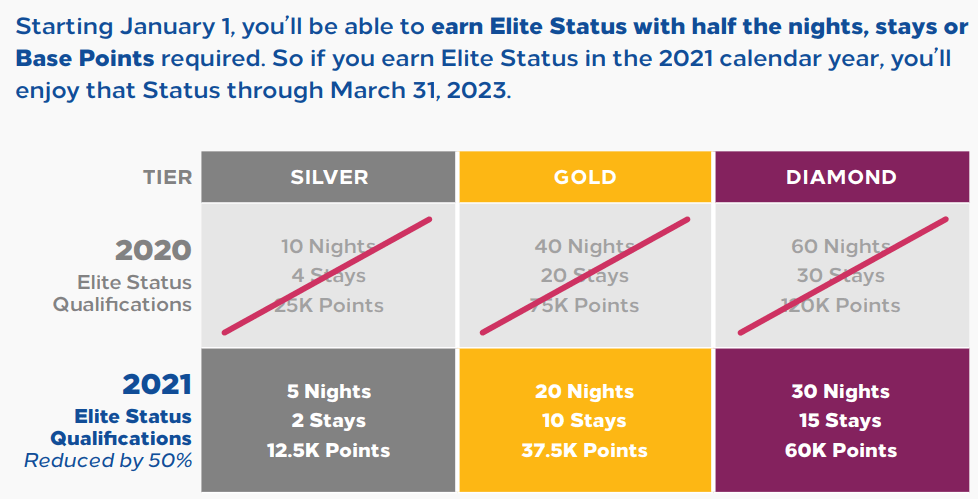Select '30 Nights' in the 2021 Diamond cell
The width and height of the screenshot is (978, 499).
841,391
